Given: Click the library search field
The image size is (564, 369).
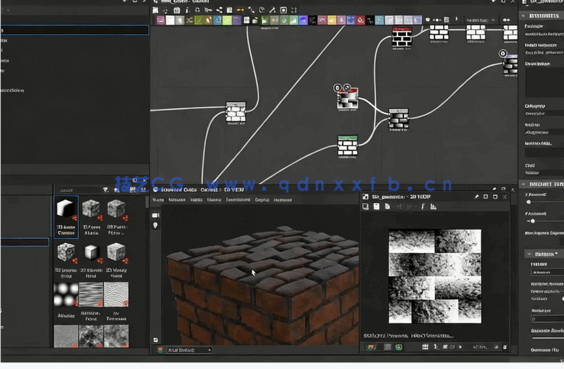Looking at the screenshot, I should (78, 190).
